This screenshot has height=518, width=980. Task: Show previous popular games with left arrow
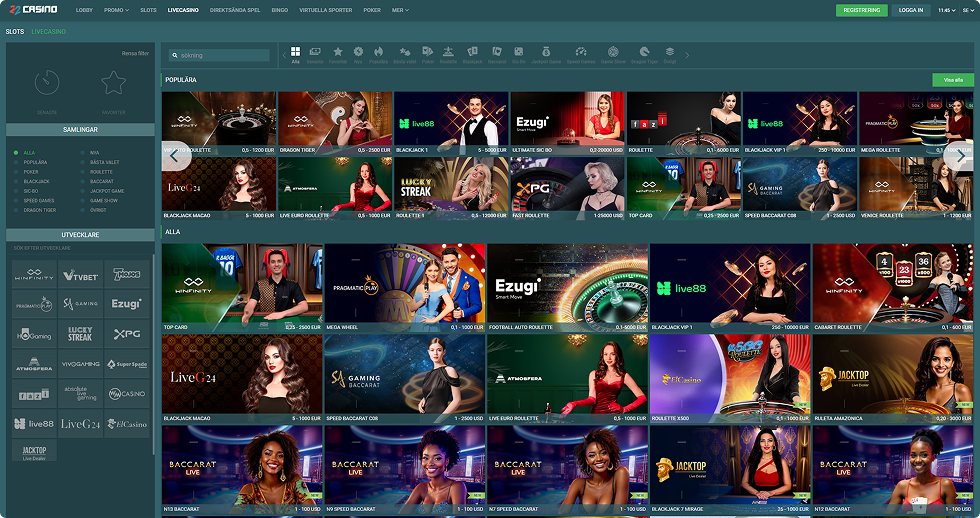click(174, 156)
